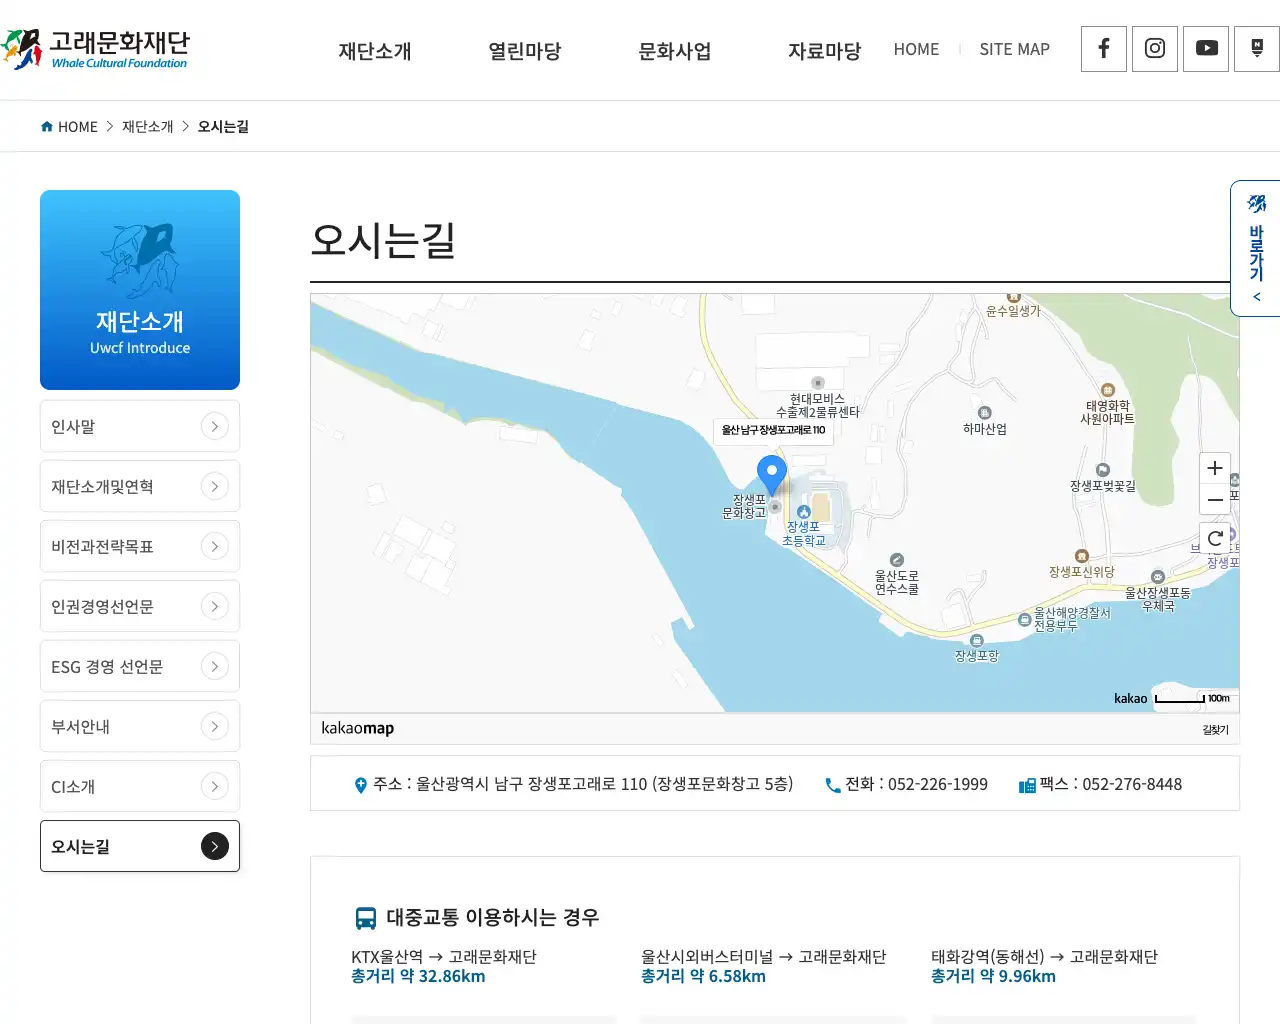The image size is (1280, 1024).
Task: Open the YouTube channel icon
Action: tap(1205, 48)
